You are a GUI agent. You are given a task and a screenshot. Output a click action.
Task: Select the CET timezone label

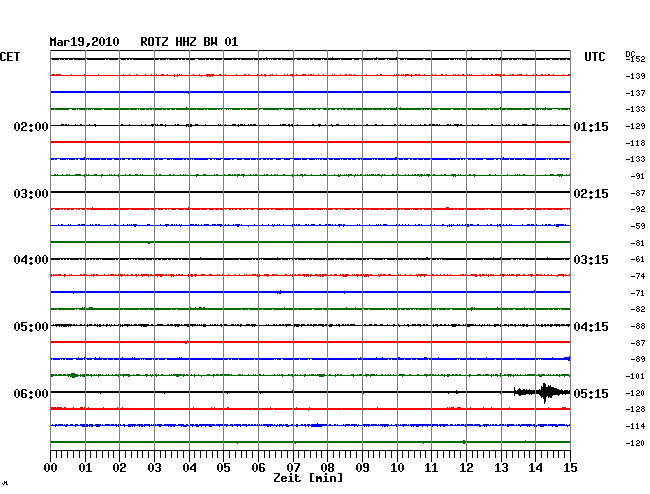point(10,57)
